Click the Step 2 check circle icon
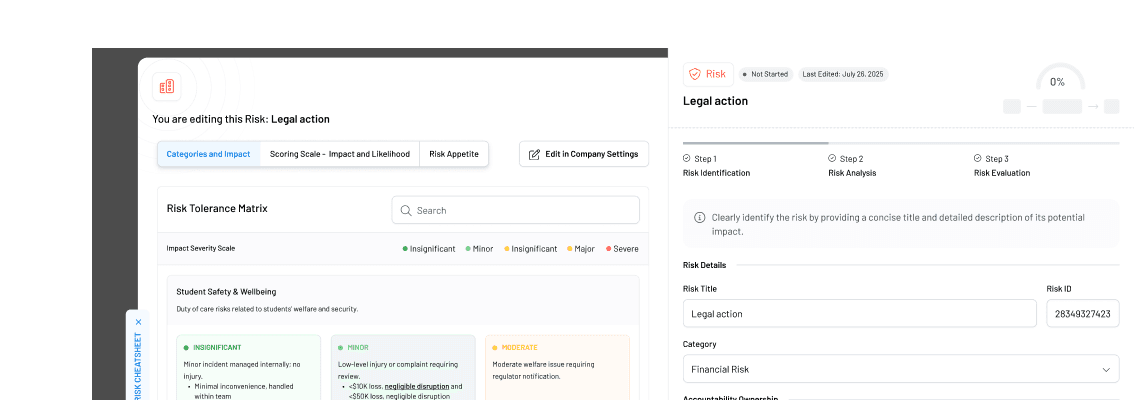This screenshot has width=1134, height=400. (x=832, y=158)
